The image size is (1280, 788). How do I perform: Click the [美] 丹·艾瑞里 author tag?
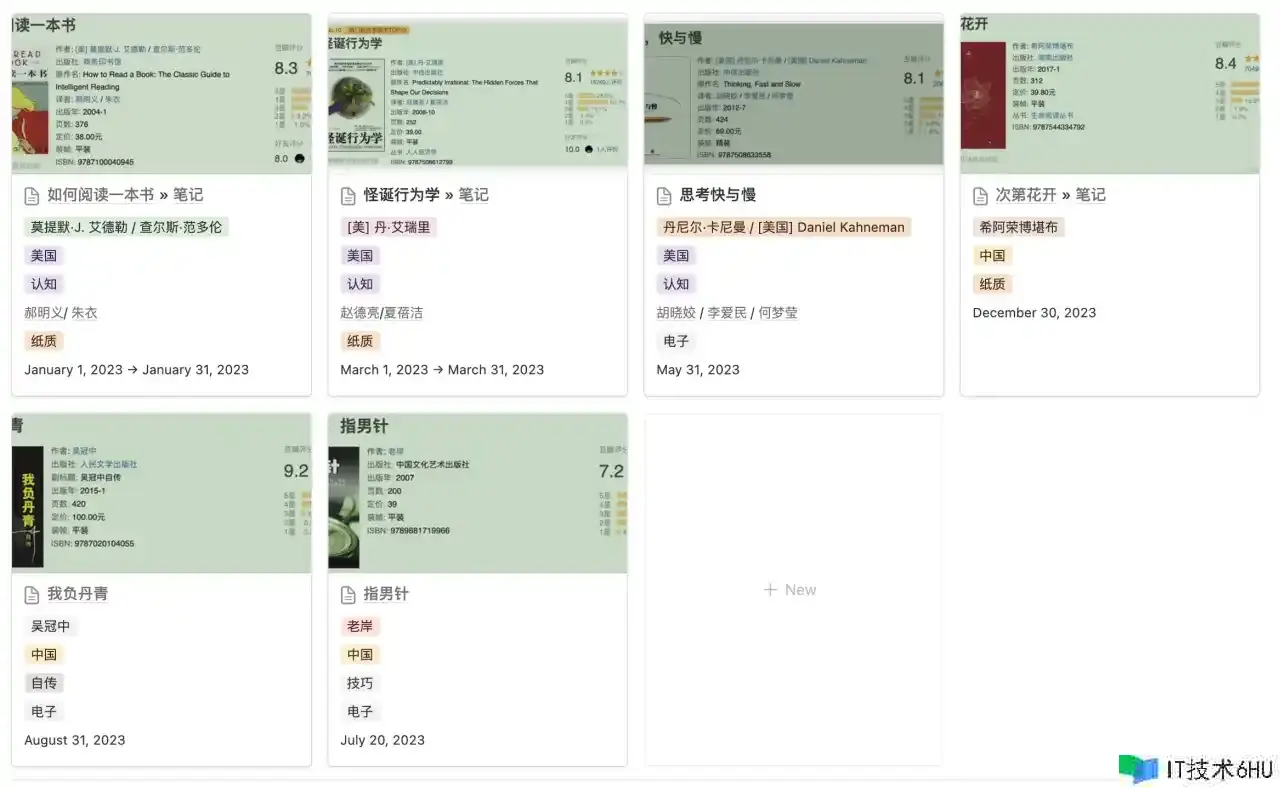point(388,227)
